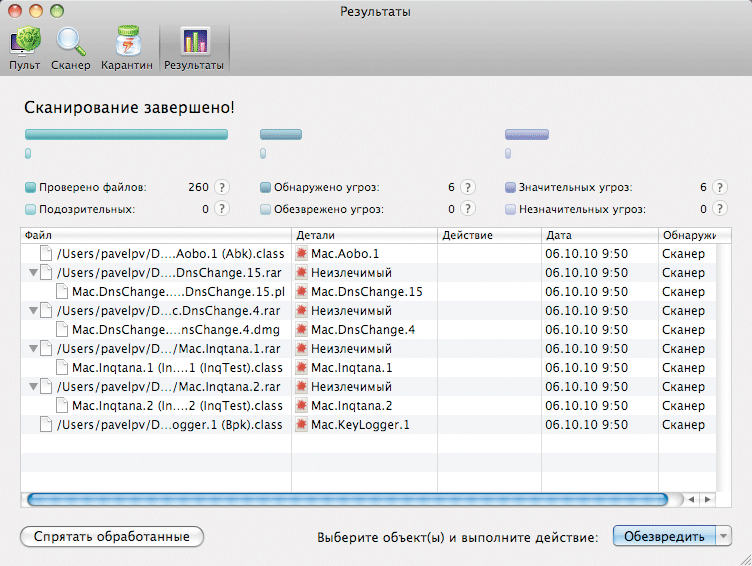This screenshot has height=566, width=752.
Task: Collapse the Mac.Inqtana.1.rar archive row
Action: [34, 349]
